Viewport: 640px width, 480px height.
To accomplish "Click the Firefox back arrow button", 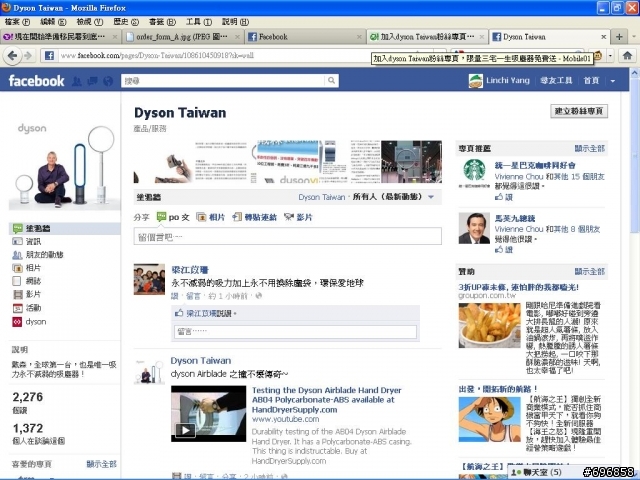I will coord(12,55).
